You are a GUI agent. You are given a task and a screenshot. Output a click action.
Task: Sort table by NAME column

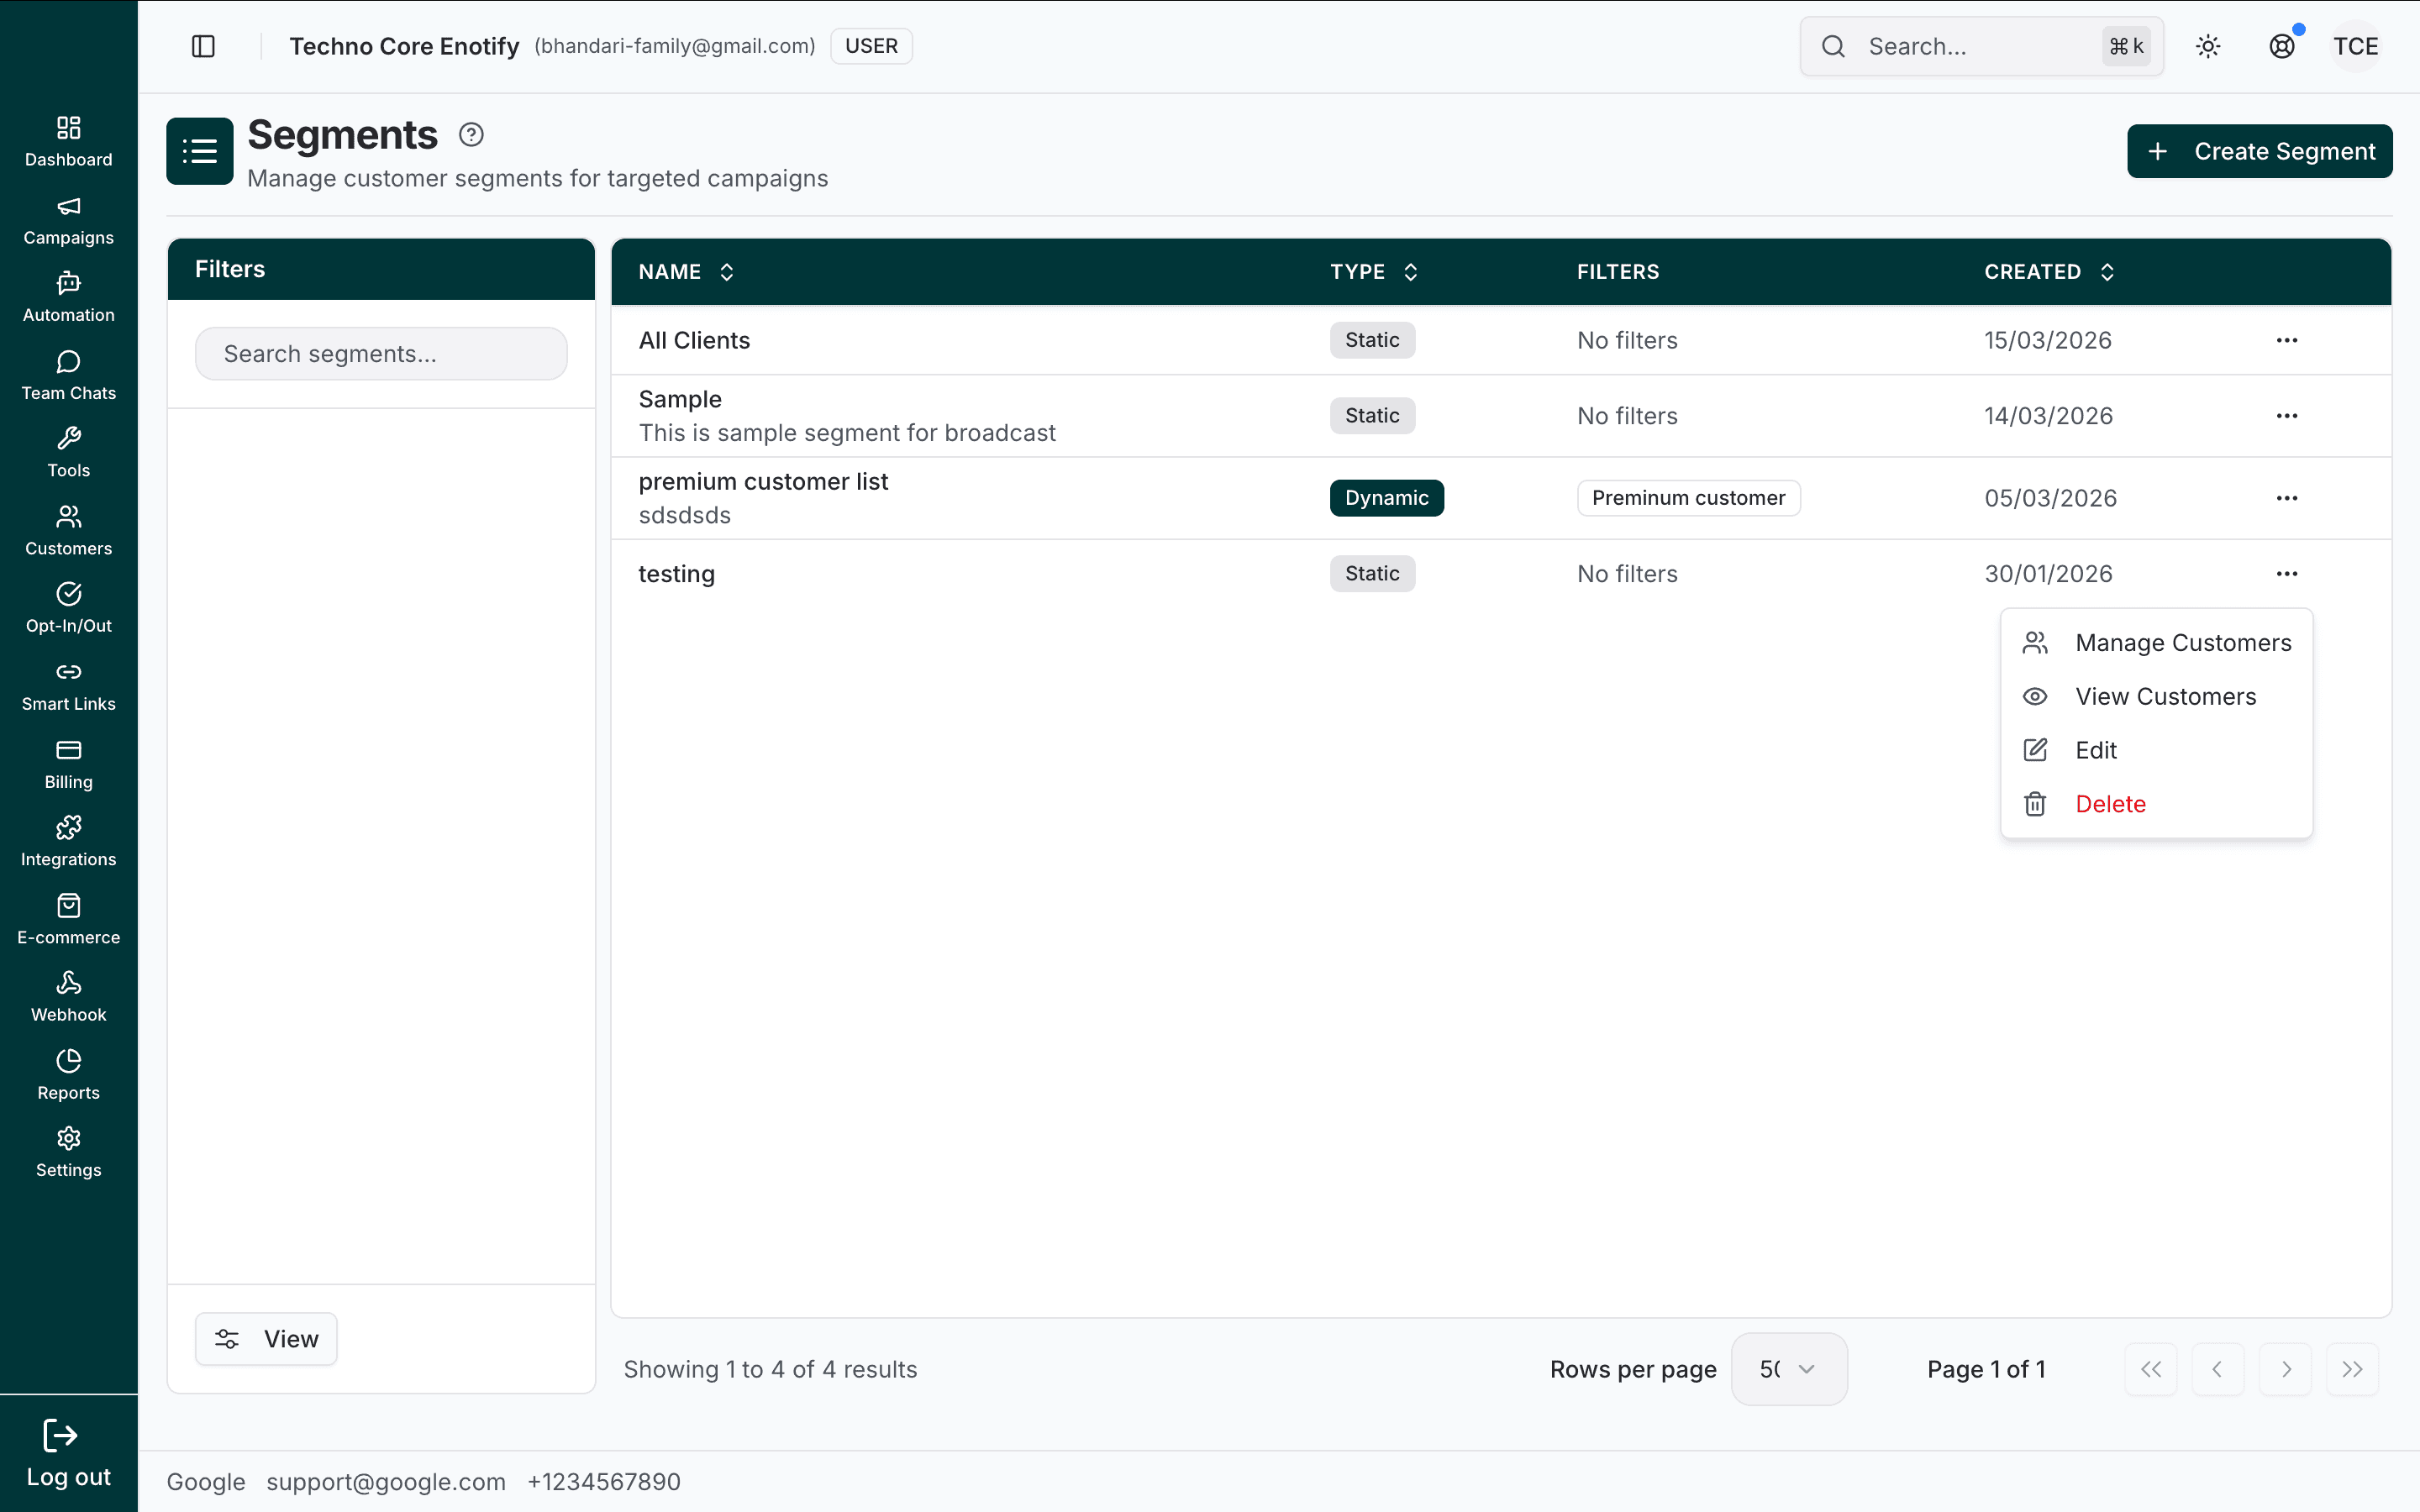687,272
